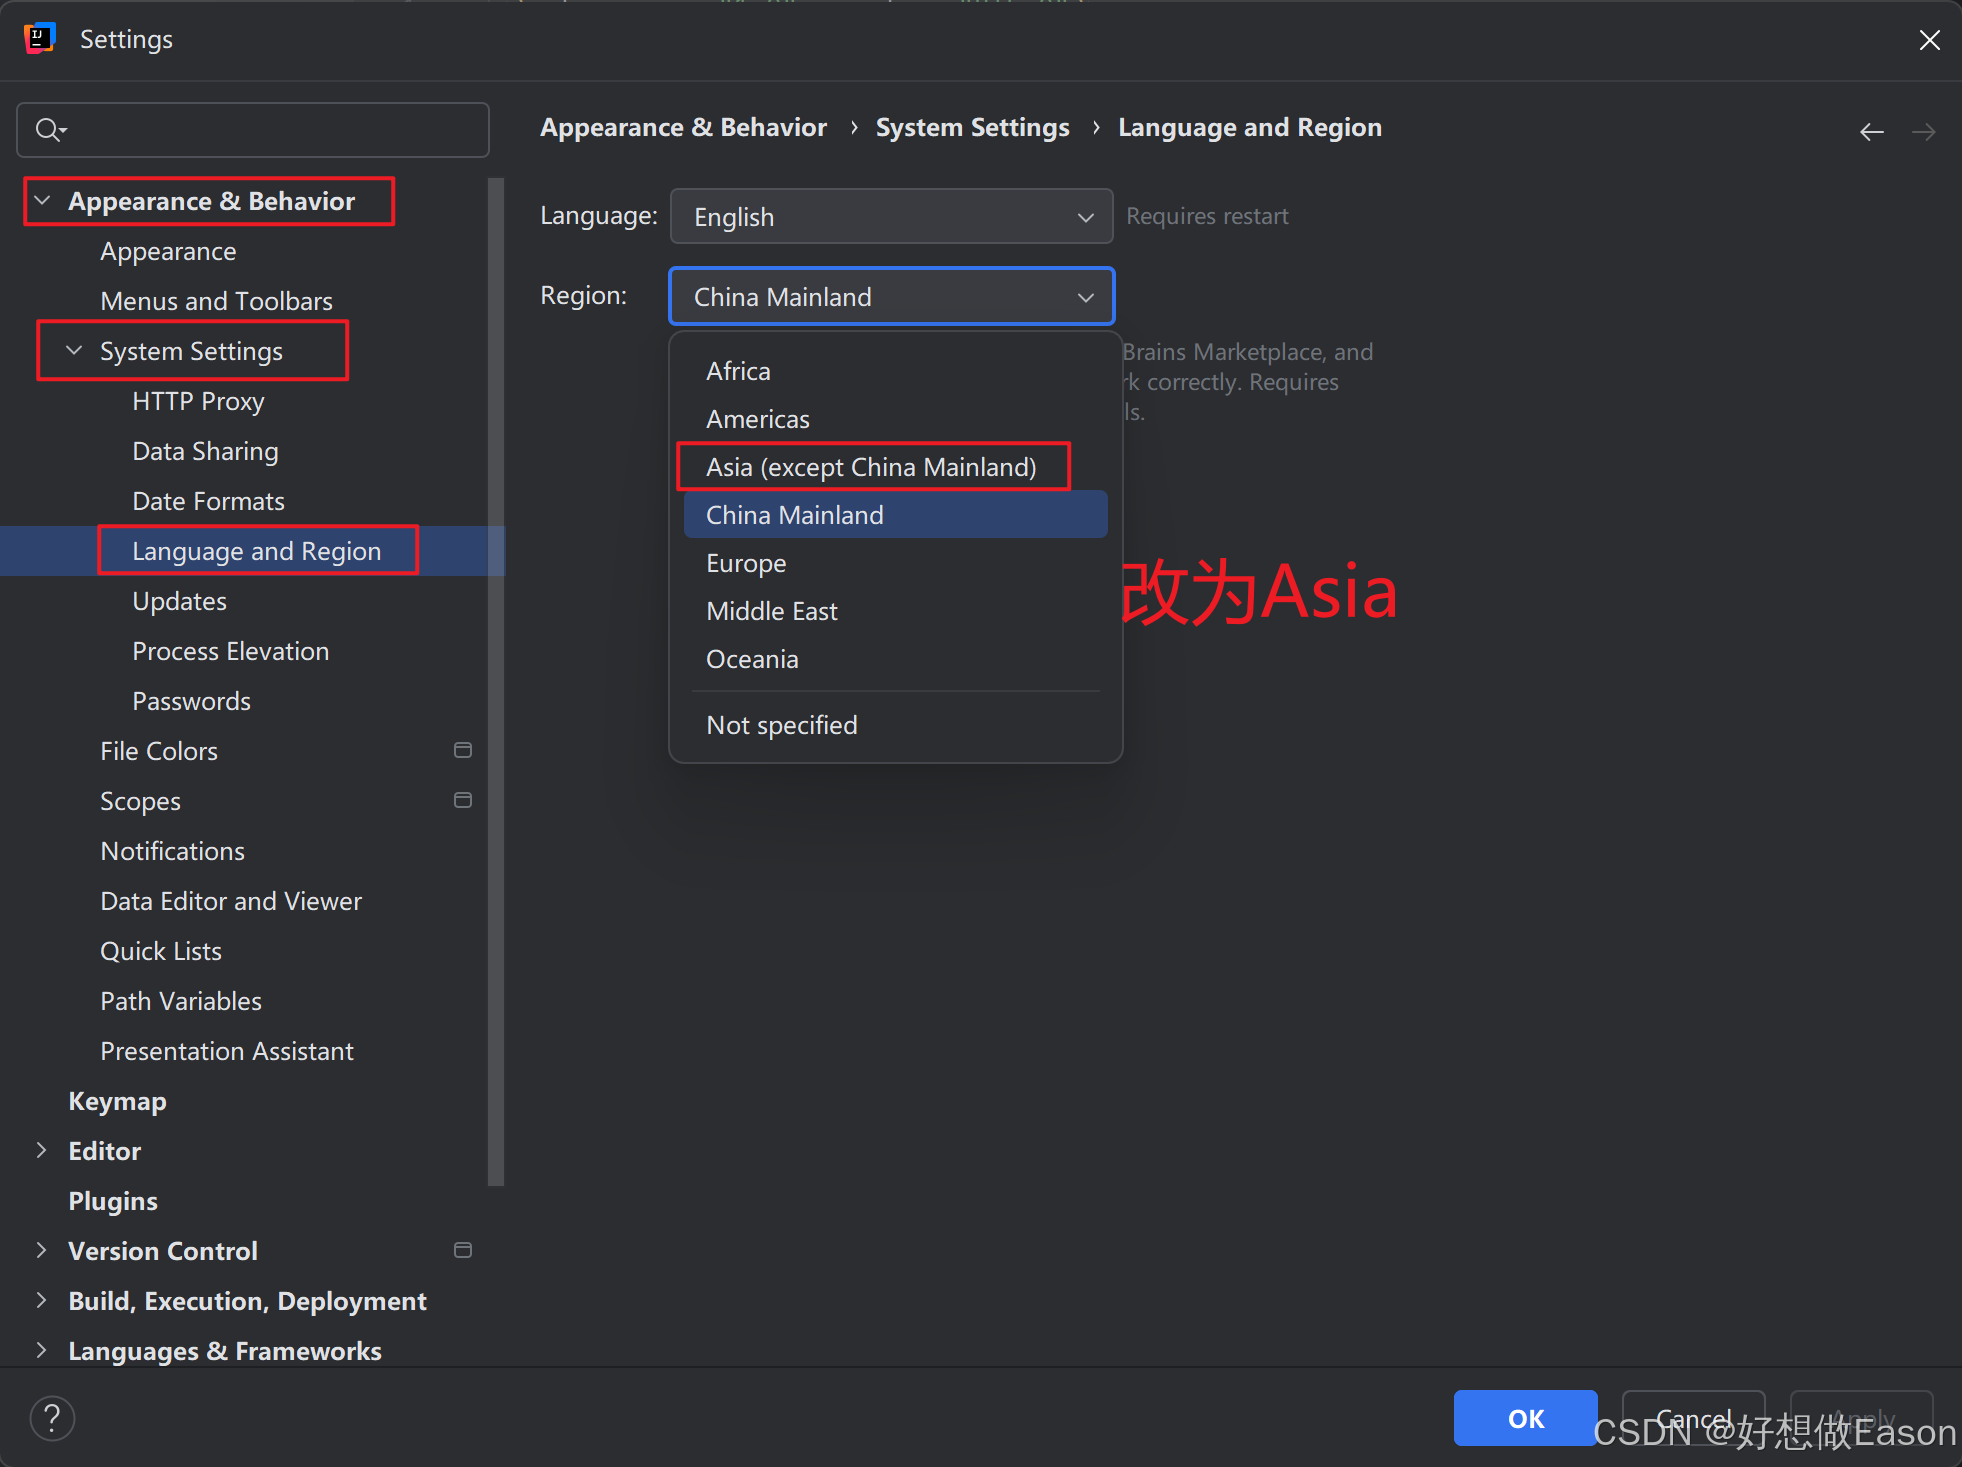Select Asia (except China Mainland) option

[871, 467]
